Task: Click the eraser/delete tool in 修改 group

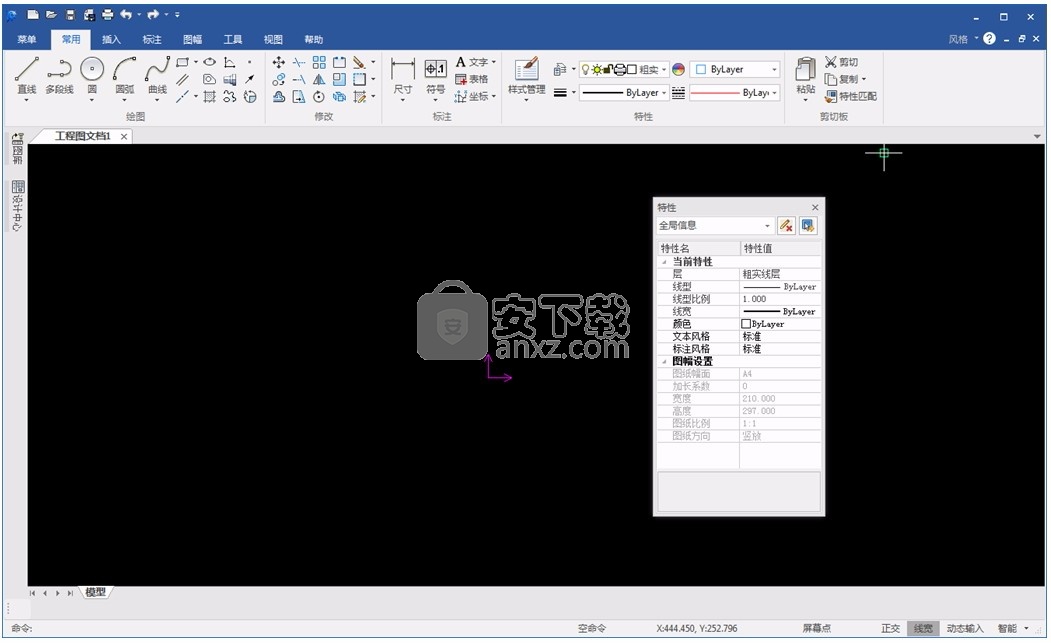Action: pos(359,62)
